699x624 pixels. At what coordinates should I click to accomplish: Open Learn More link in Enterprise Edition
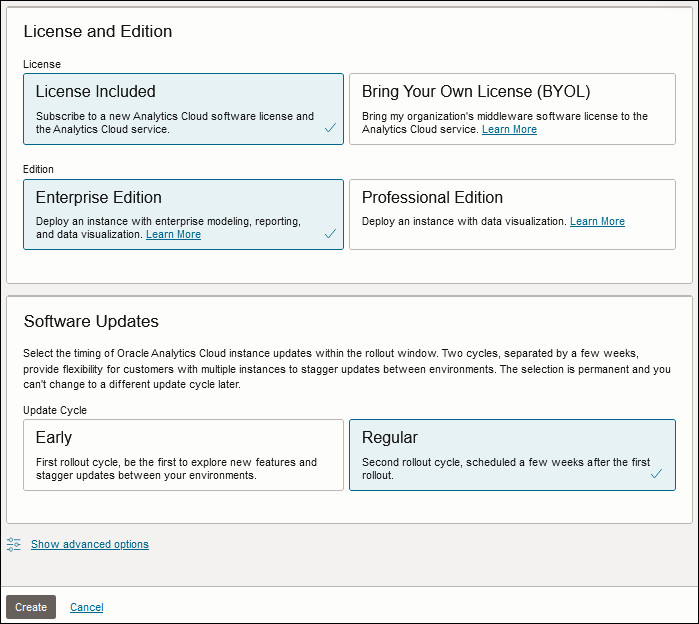pos(173,234)
